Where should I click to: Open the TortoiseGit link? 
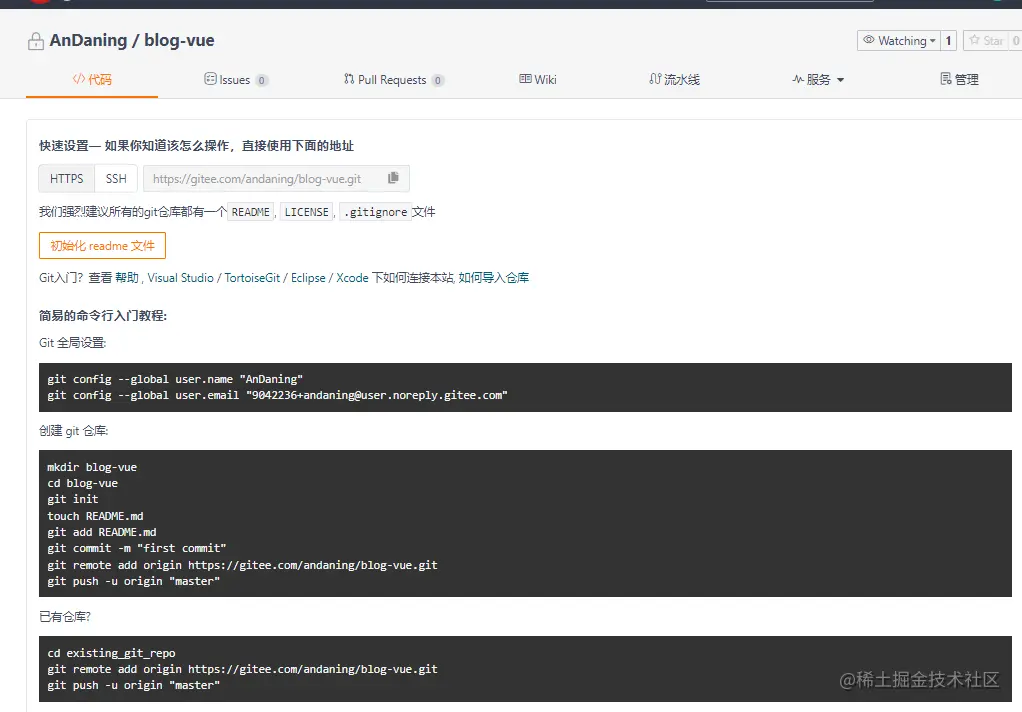tap(252, 278)
